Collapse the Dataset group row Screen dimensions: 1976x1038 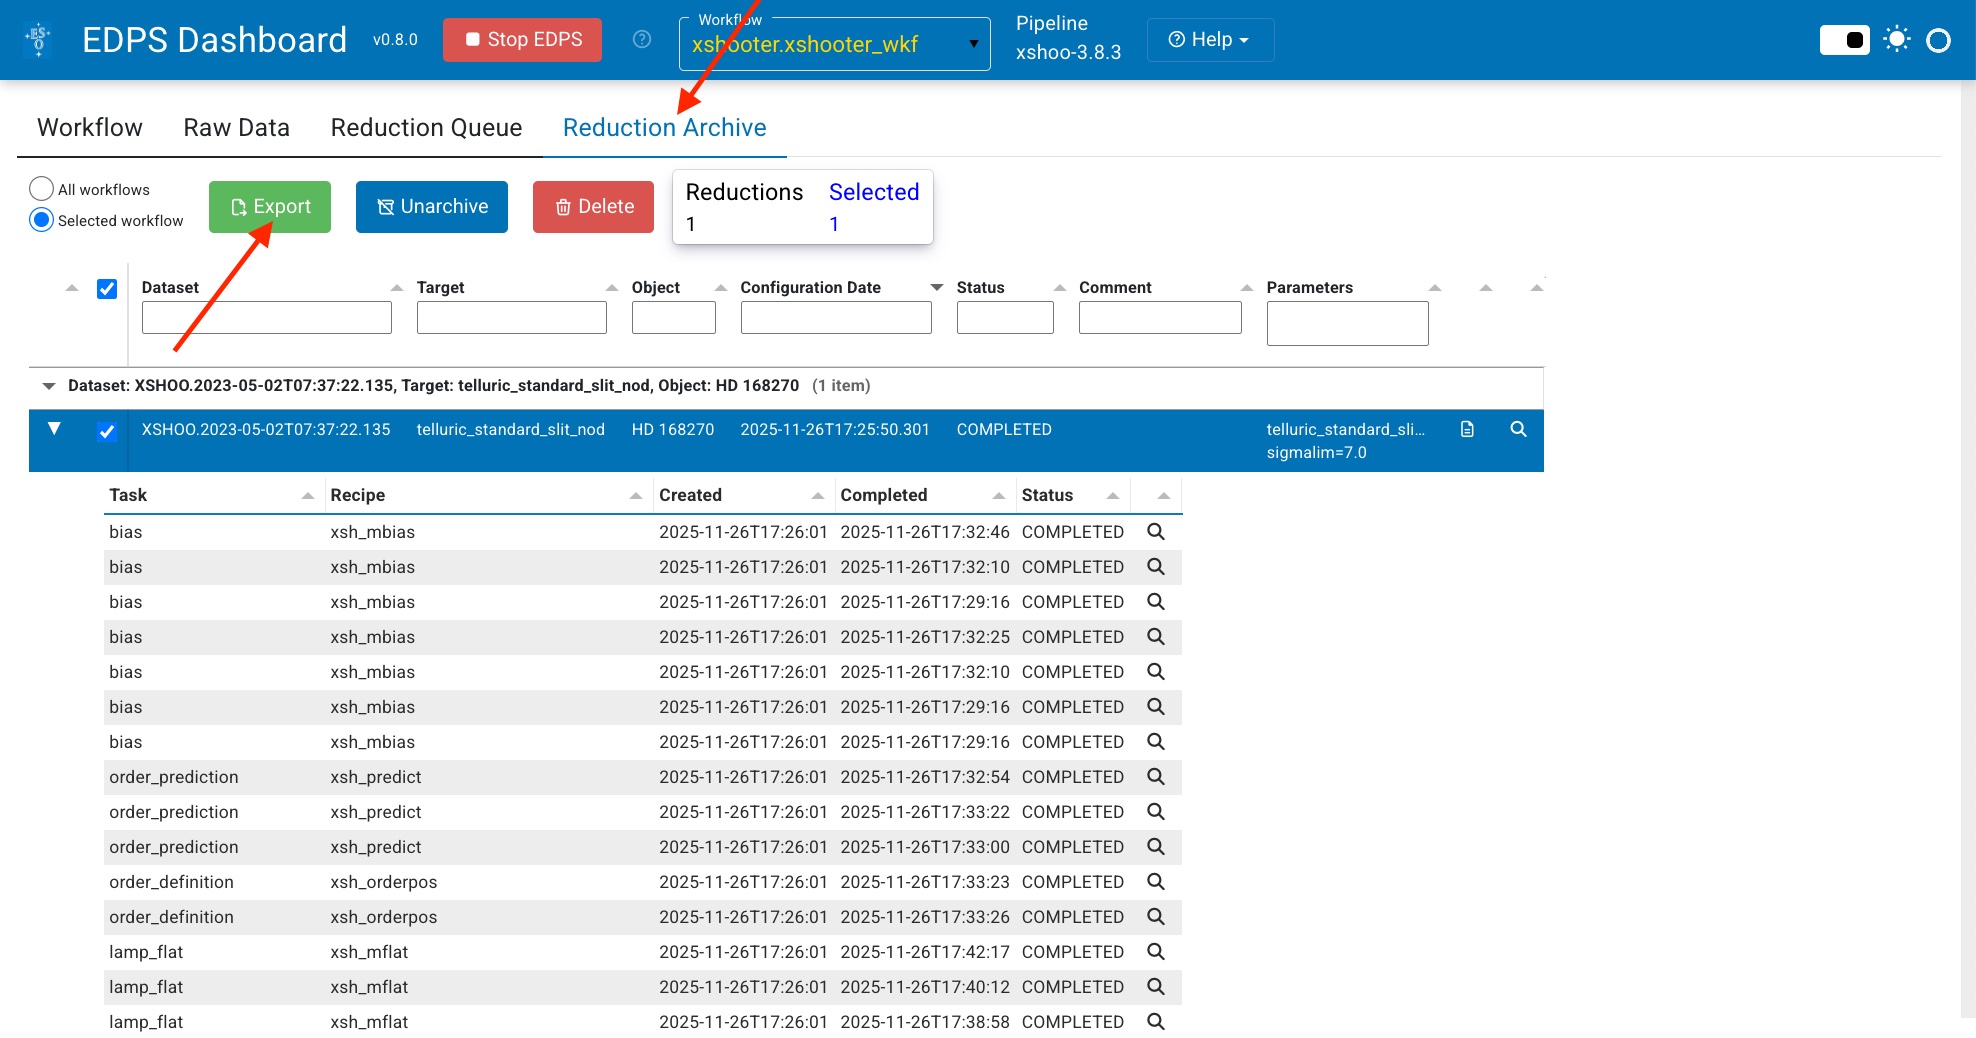48,386
